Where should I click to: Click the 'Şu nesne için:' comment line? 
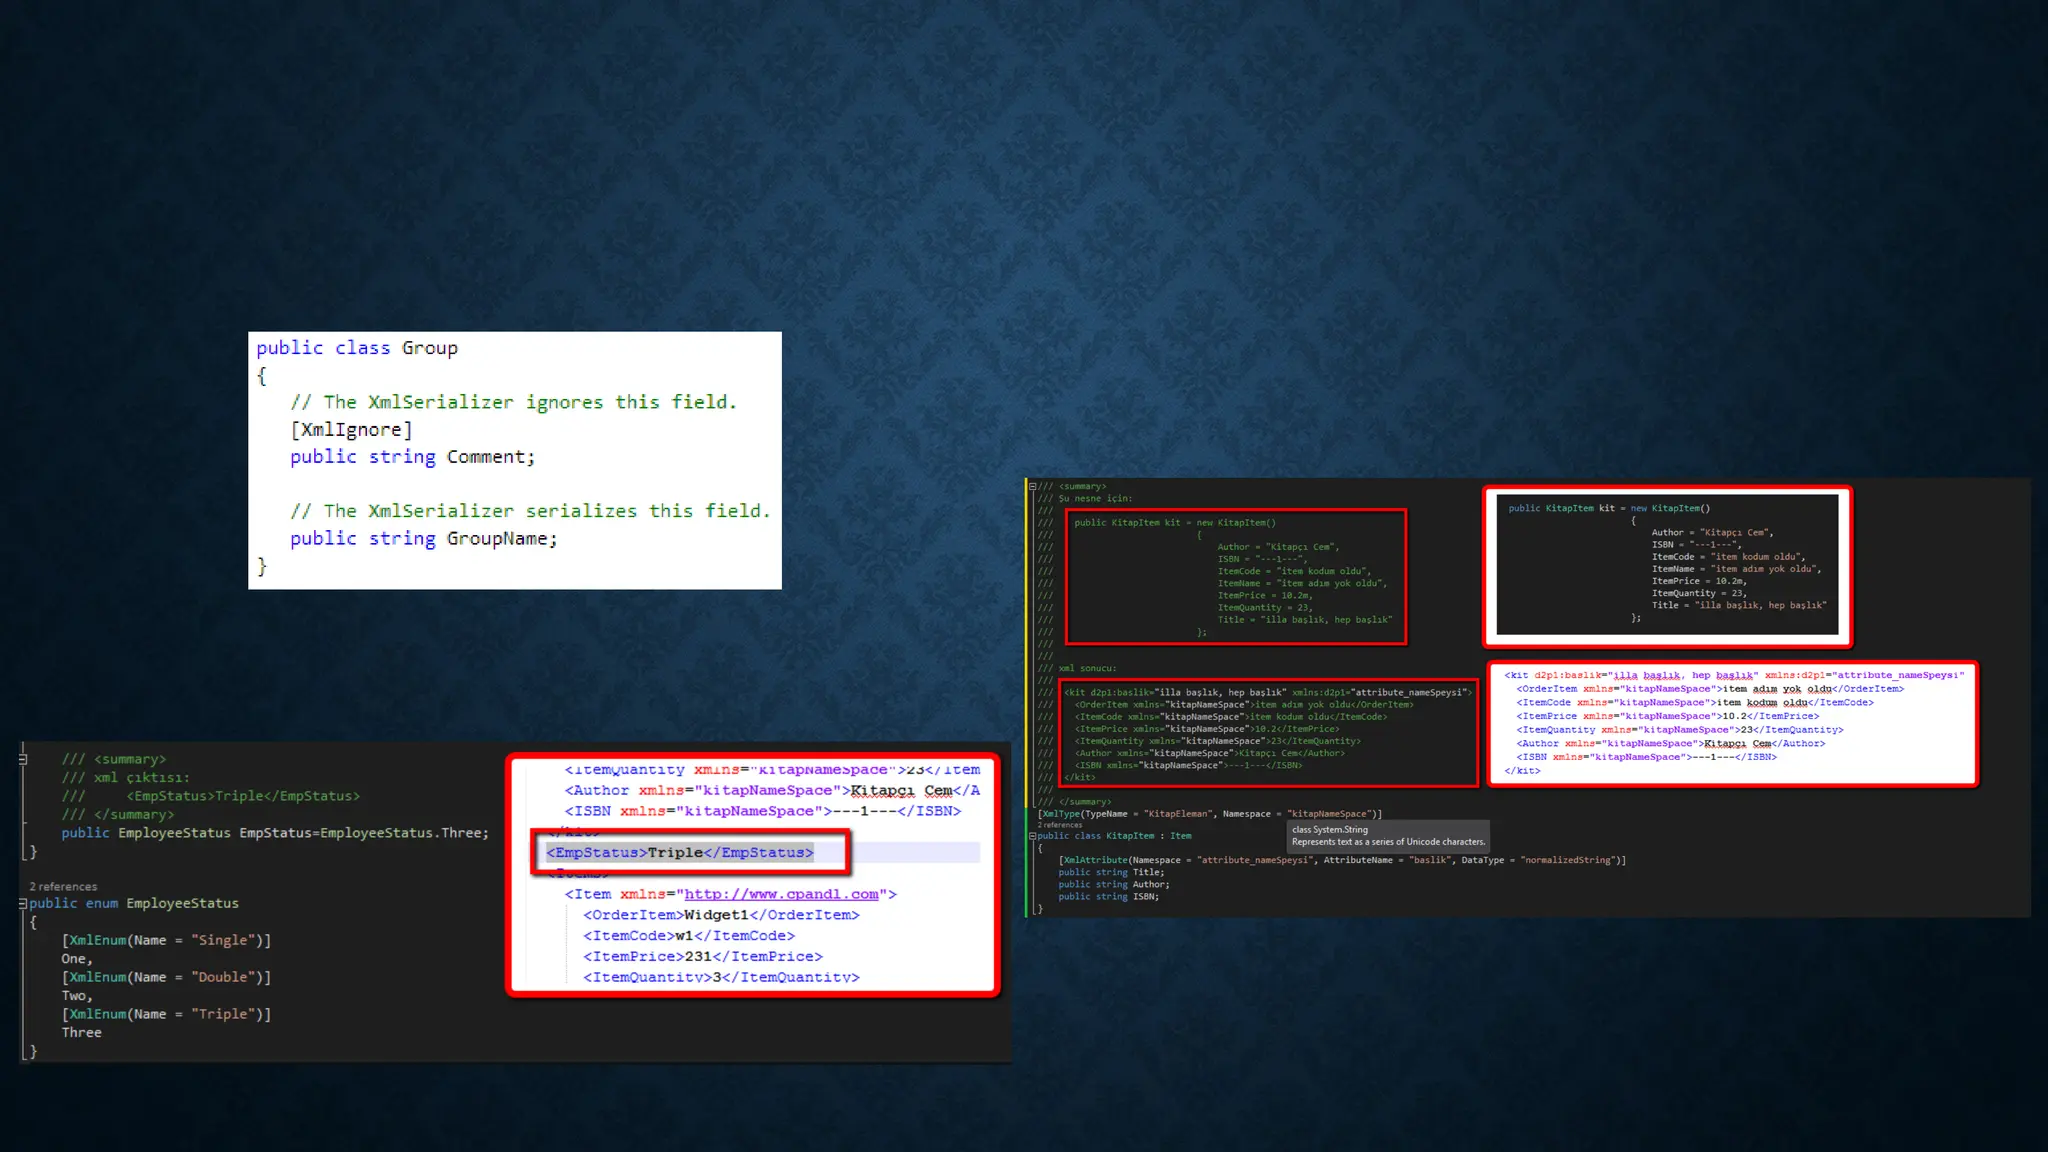pos(1085,498)
